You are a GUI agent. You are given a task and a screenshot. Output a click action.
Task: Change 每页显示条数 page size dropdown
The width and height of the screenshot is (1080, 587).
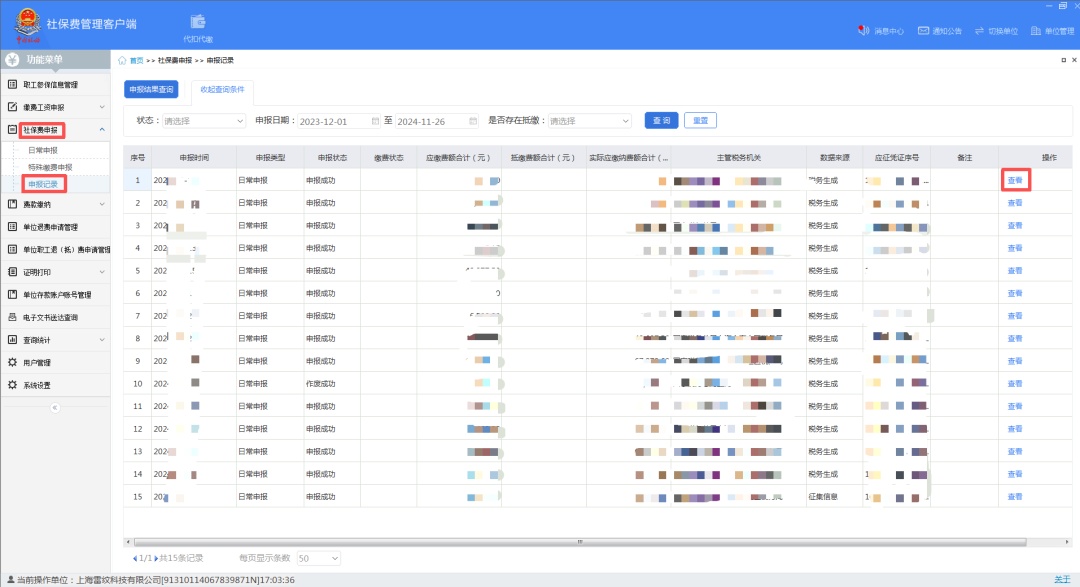click(x=319, y=558)
